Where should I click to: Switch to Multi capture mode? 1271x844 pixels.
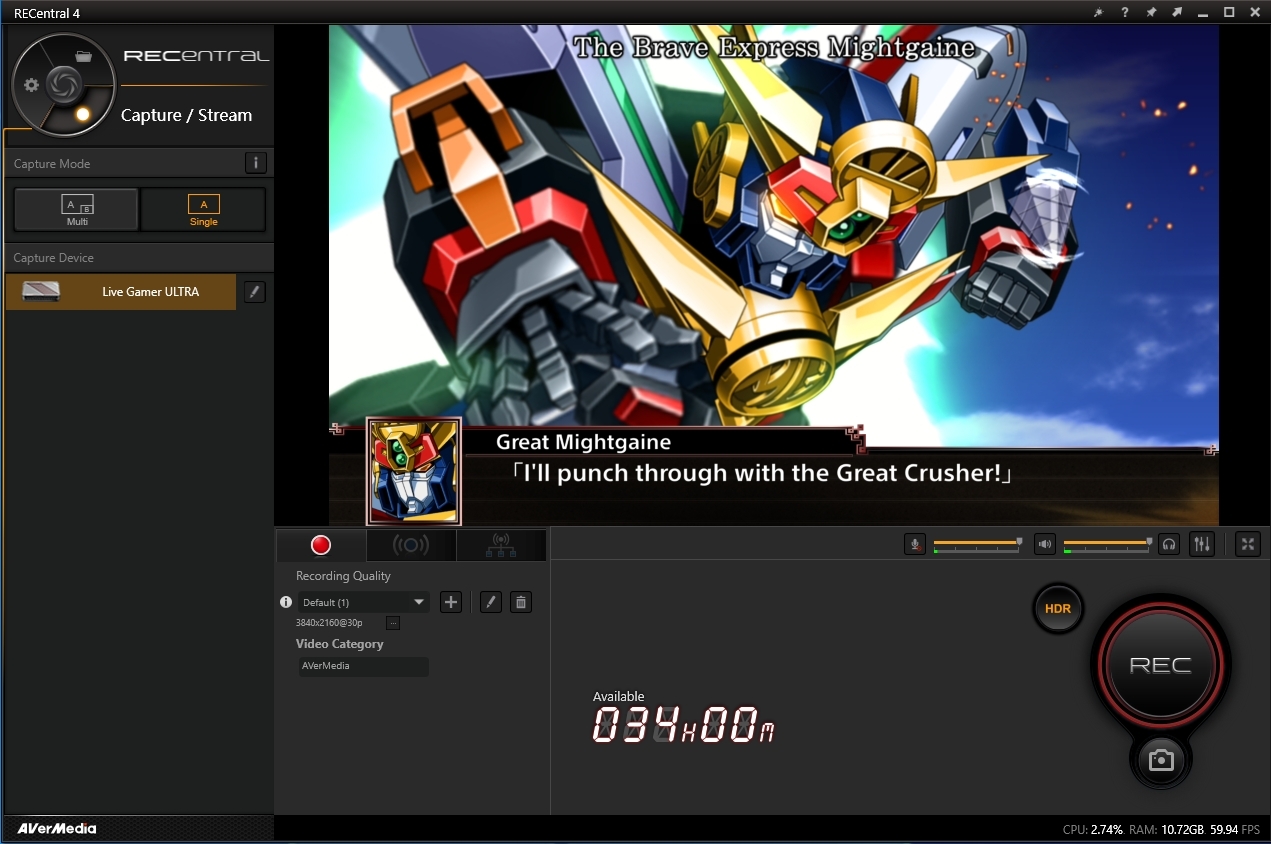coord(77,210)
